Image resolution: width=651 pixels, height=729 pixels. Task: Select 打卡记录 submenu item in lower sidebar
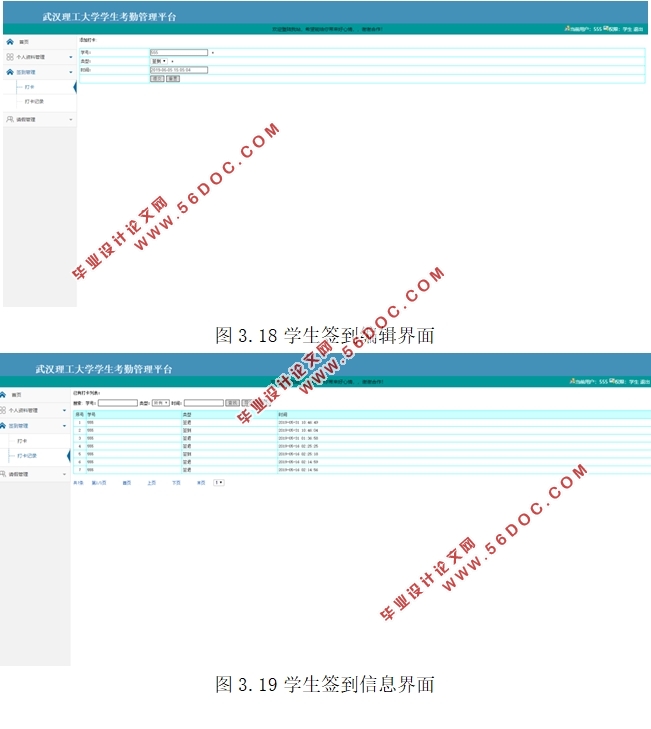[x=28, y=455]
